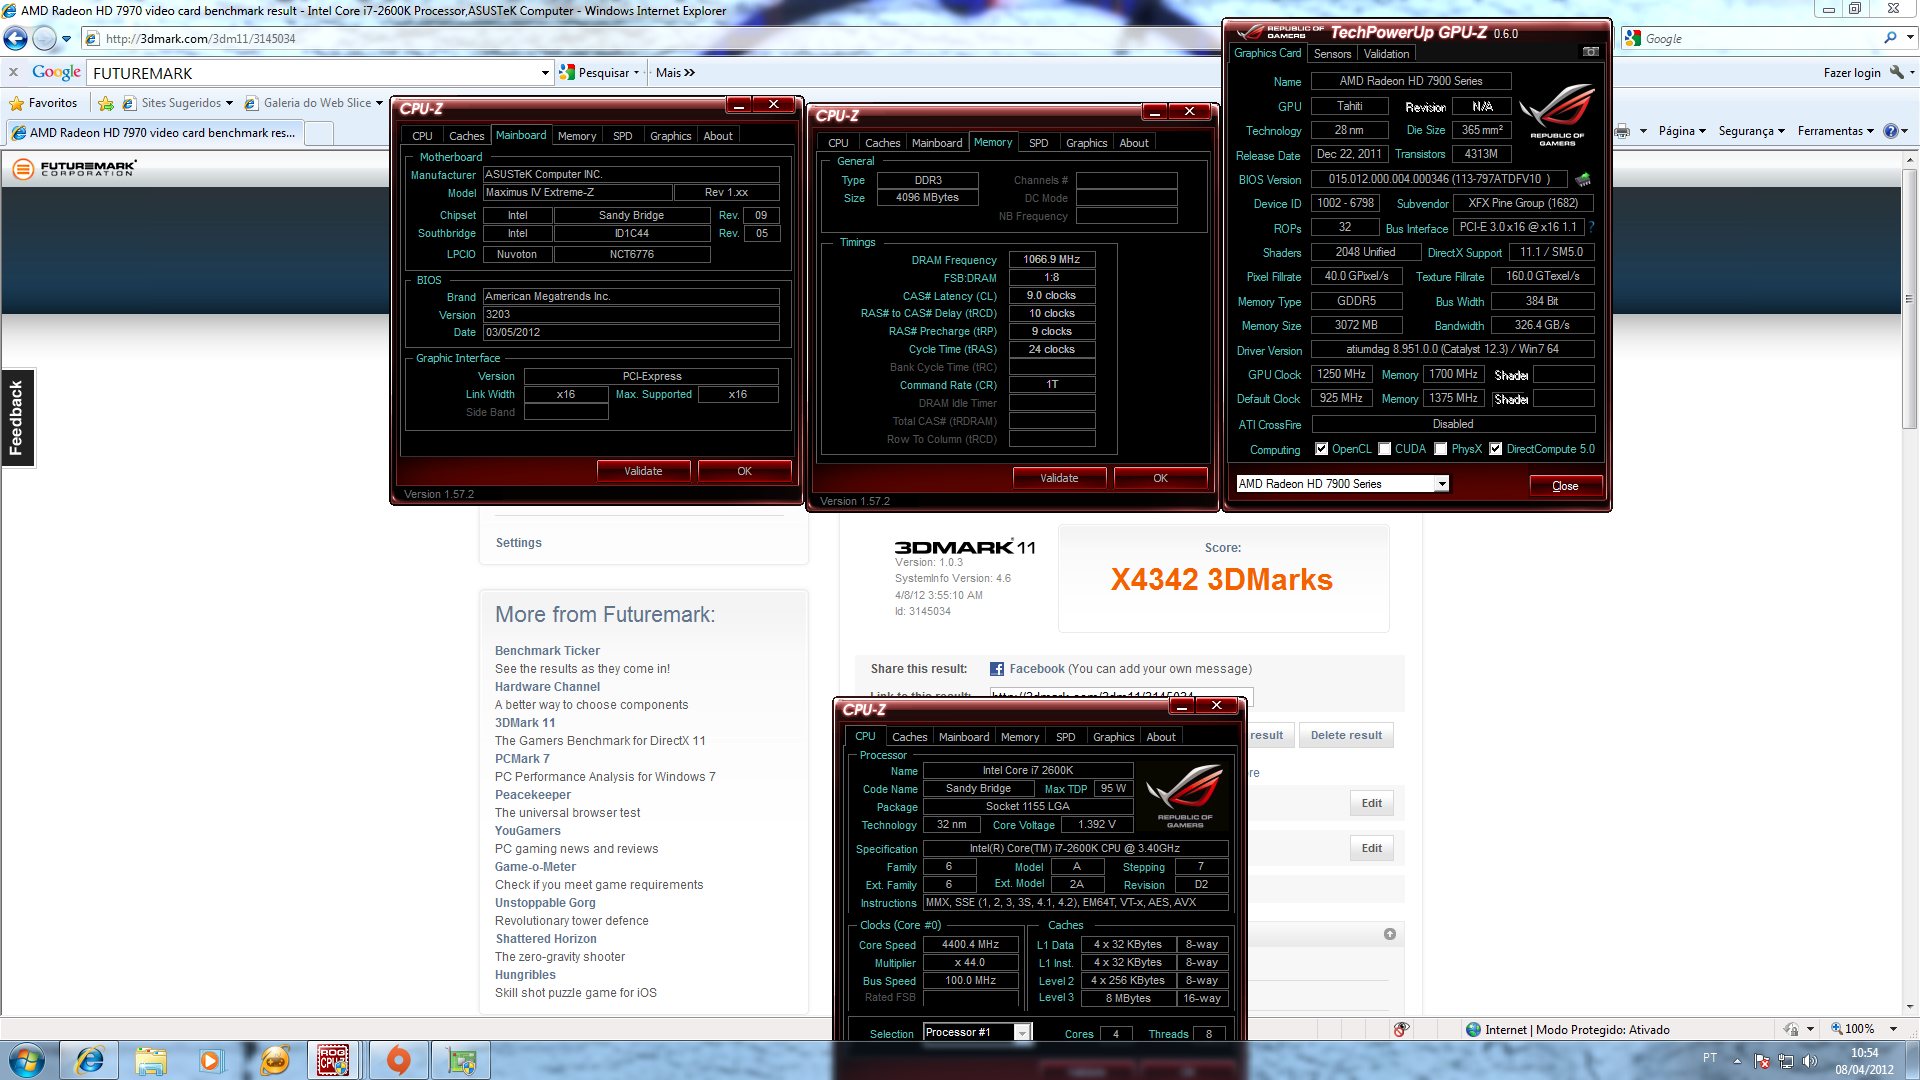Click the privacy report eye icon in status bar
Image resolution: width=1920 pixels, height=1080 pixels.
(x=1401, y=1029)
